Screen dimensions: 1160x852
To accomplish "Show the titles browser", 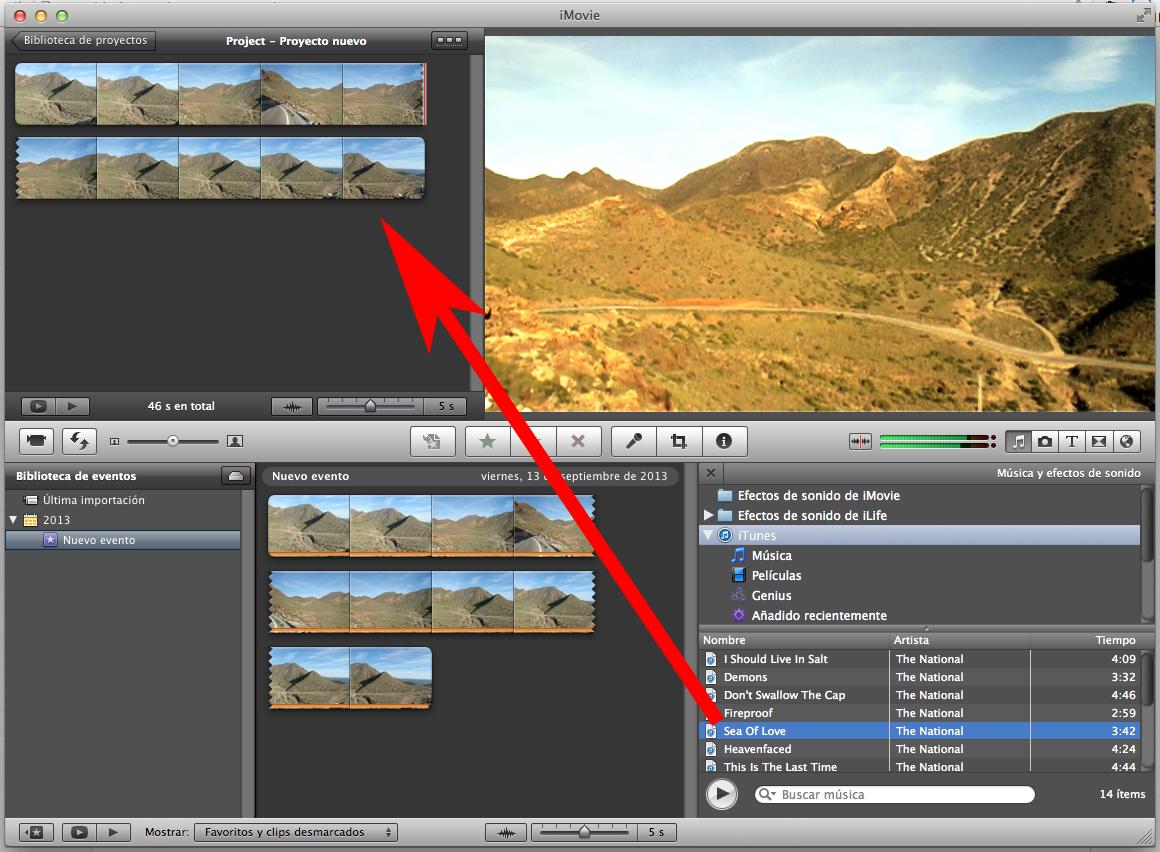I will tap(1072, 441).
